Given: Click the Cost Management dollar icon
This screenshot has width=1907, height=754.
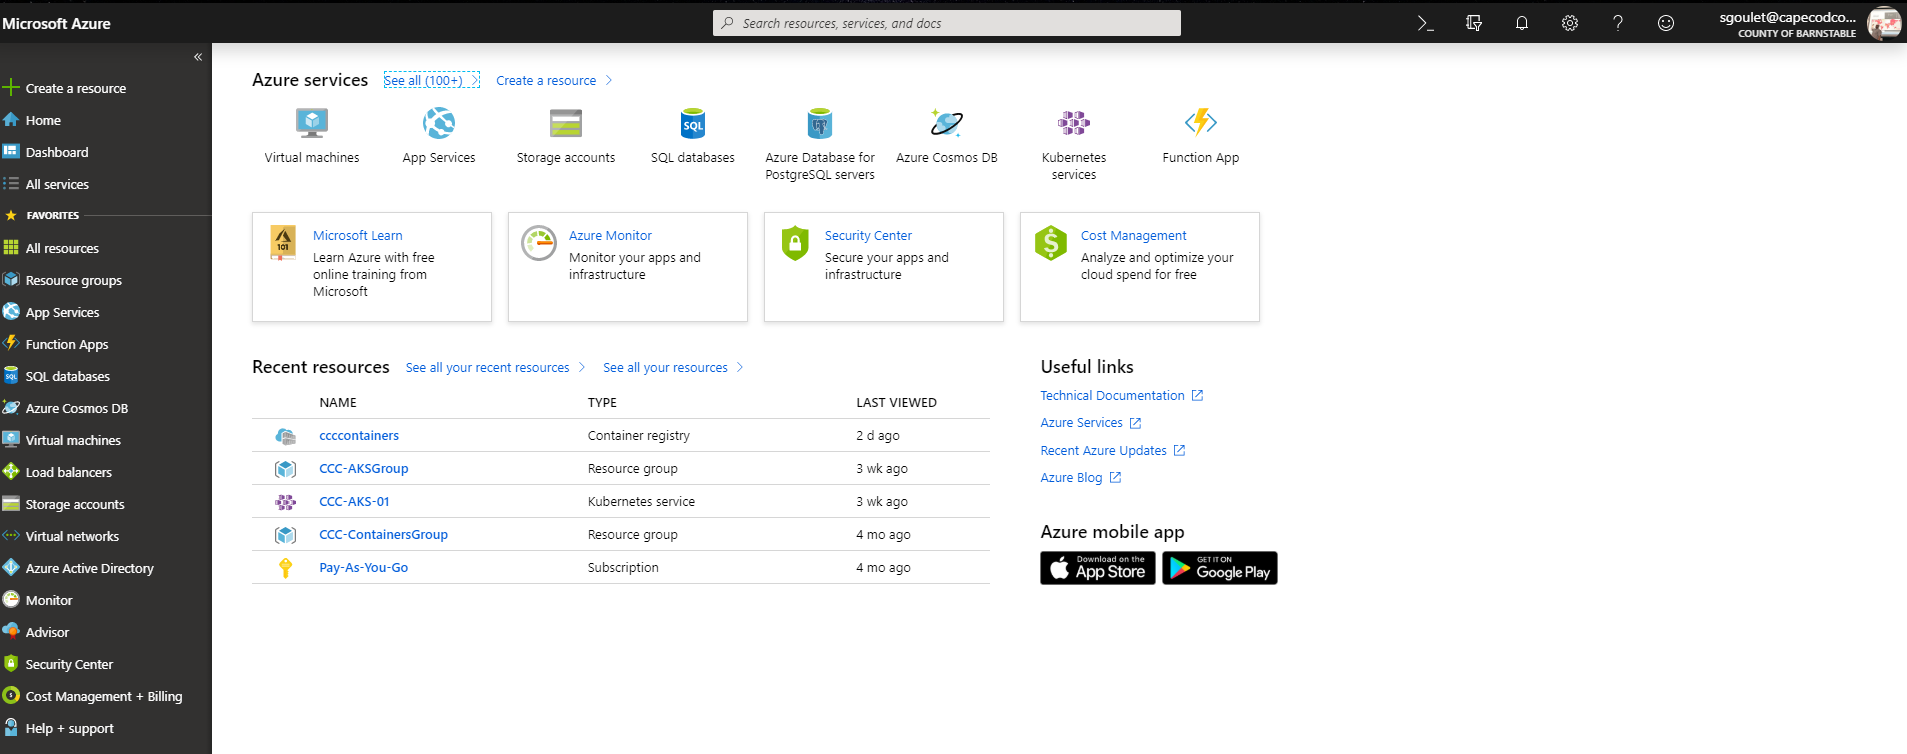Looking at the screenshot, I should point(1051,243).
